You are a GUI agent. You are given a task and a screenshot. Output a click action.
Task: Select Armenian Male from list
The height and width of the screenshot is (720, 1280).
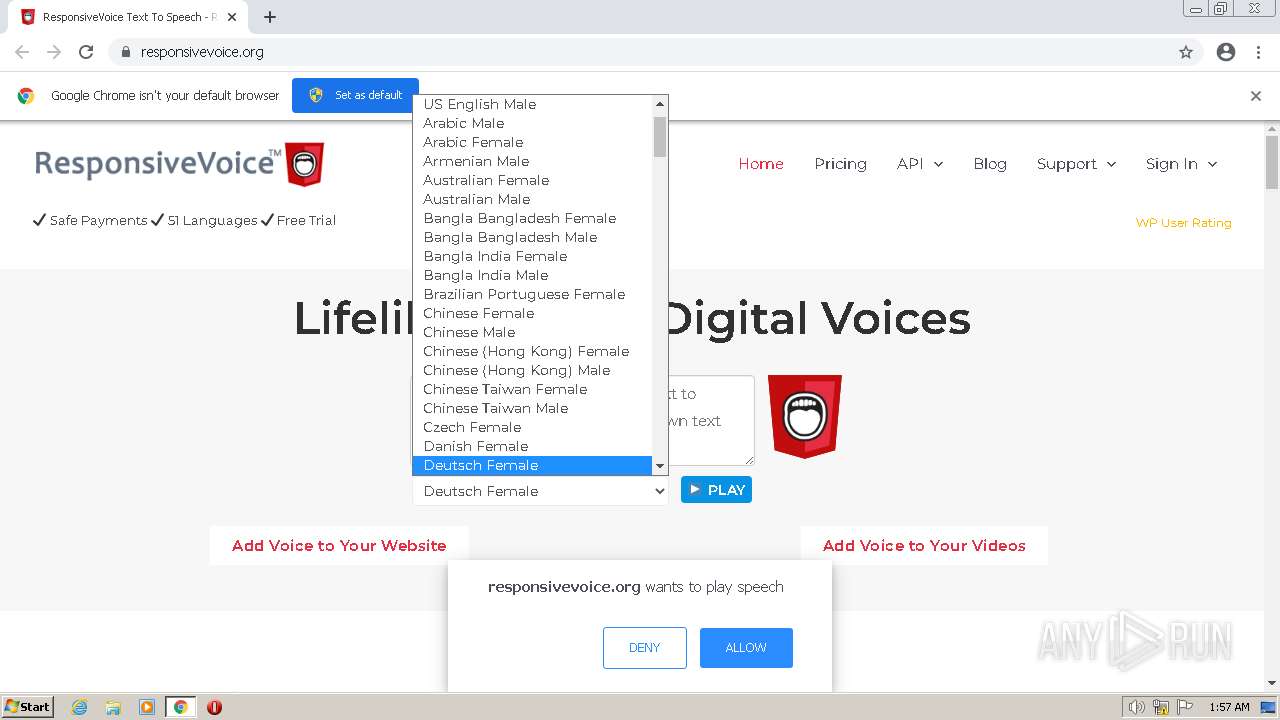532,161
